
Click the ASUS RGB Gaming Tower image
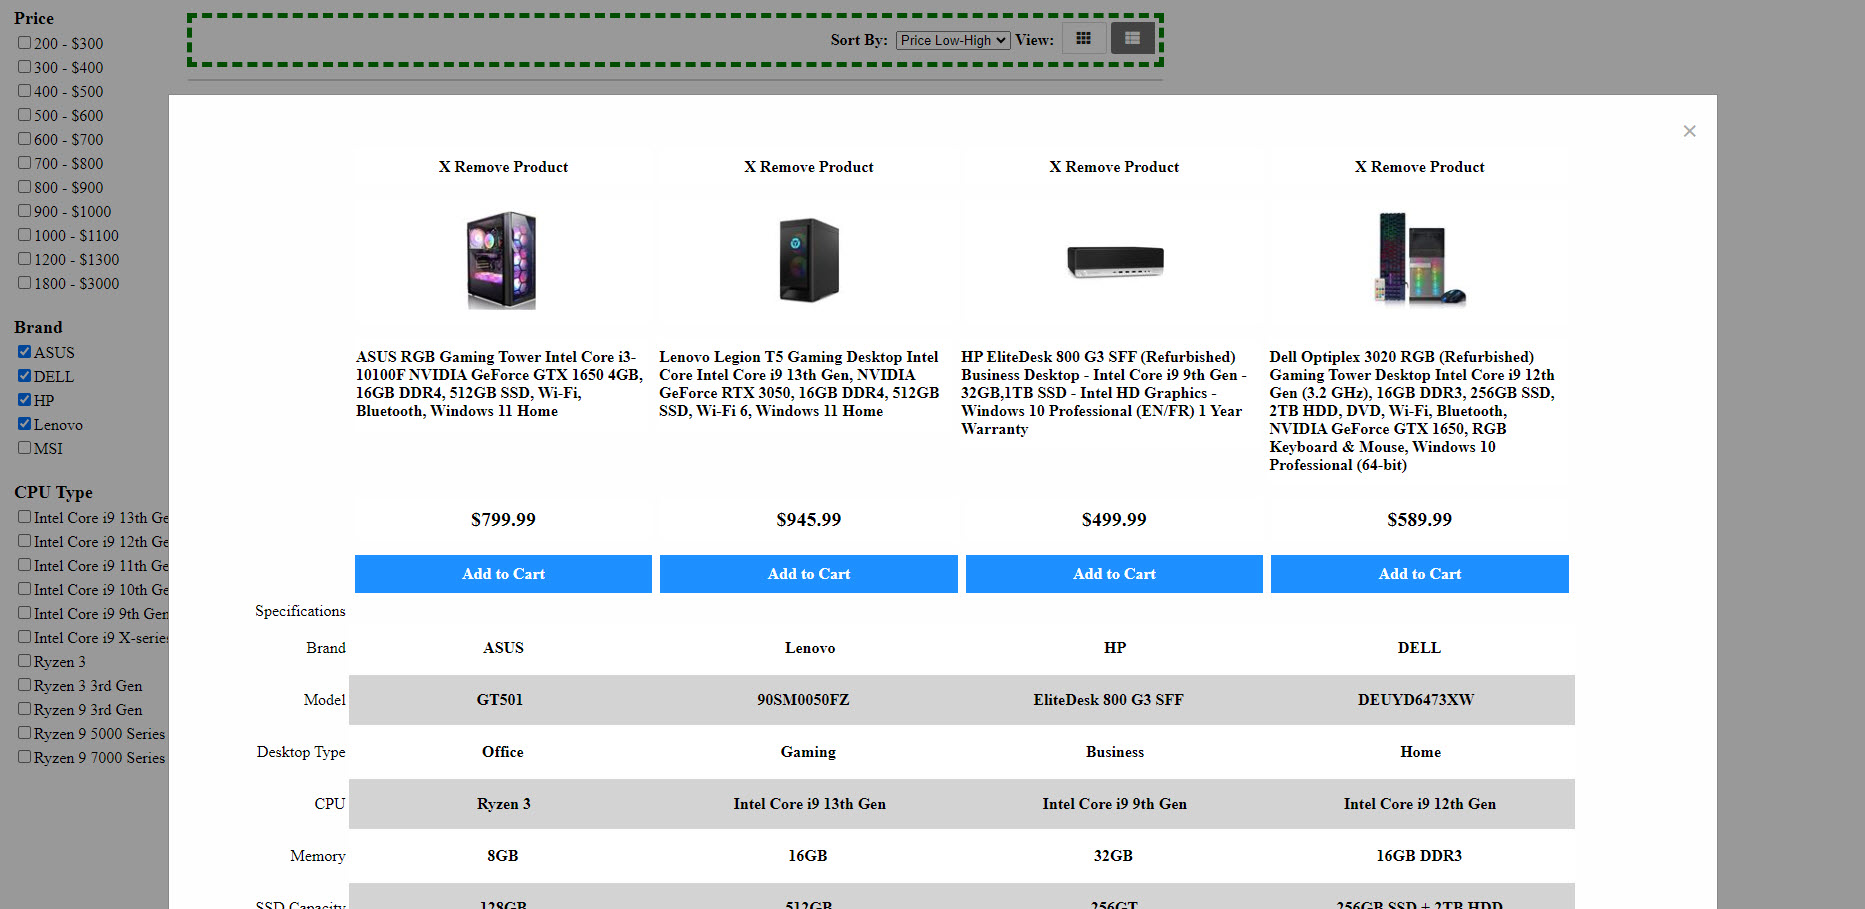502,260
